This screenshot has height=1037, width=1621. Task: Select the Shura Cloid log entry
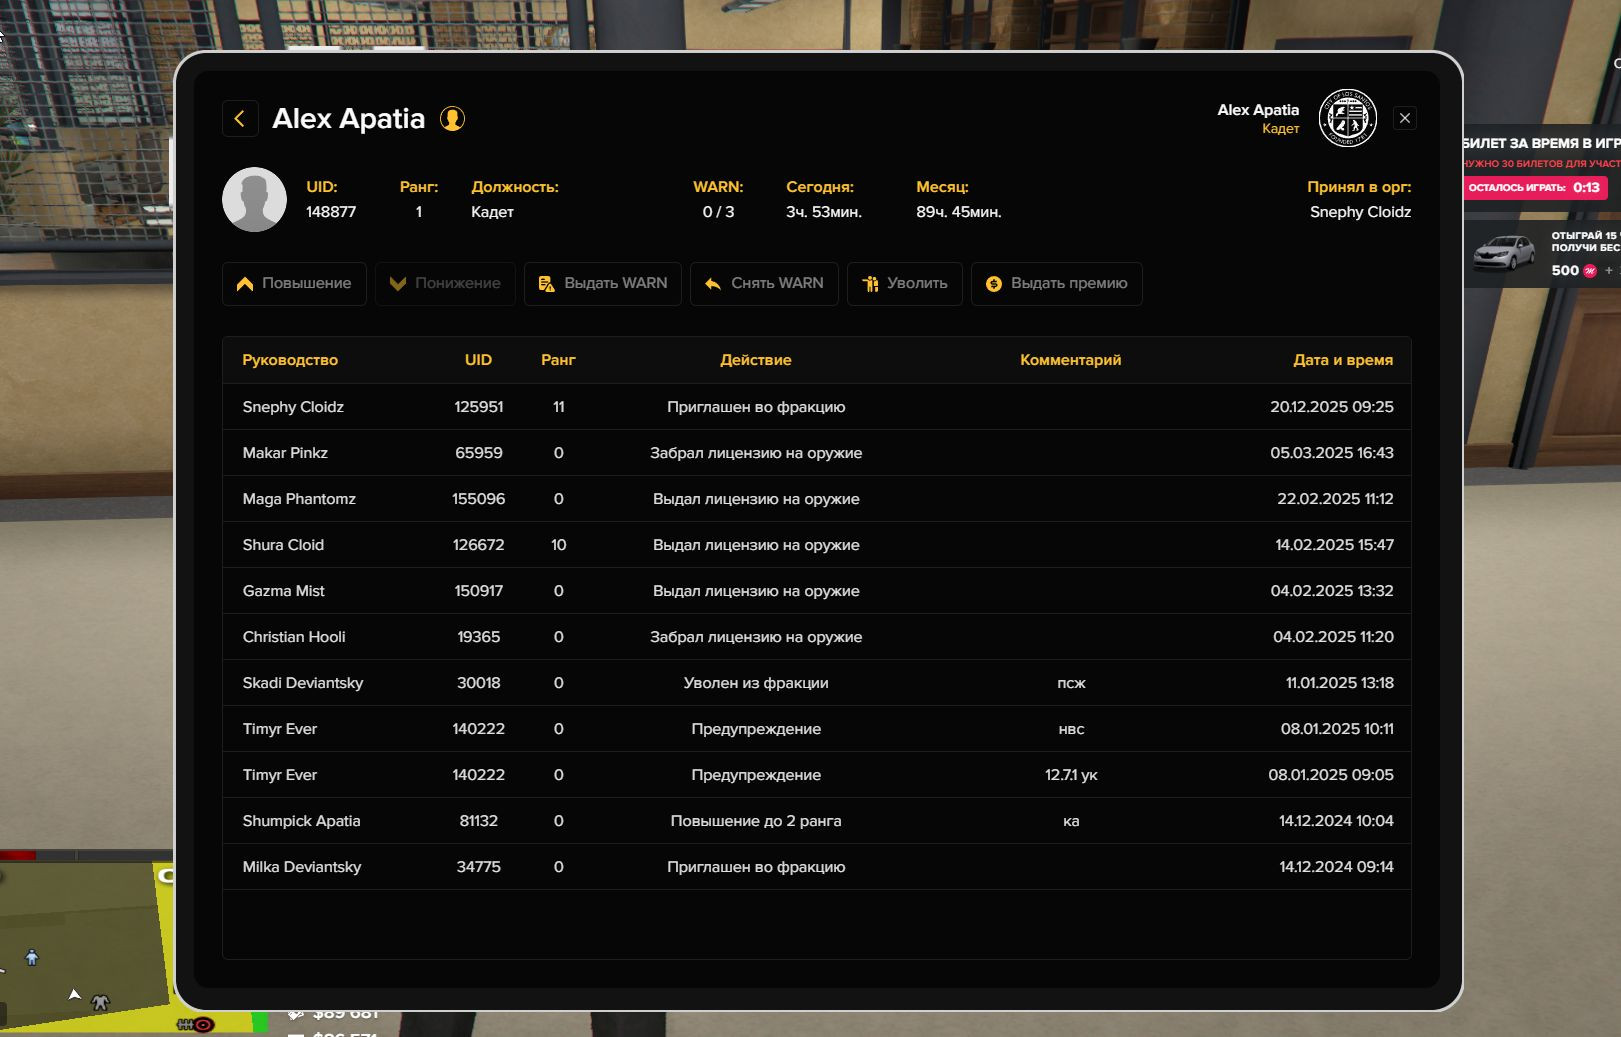coord(817,545)
